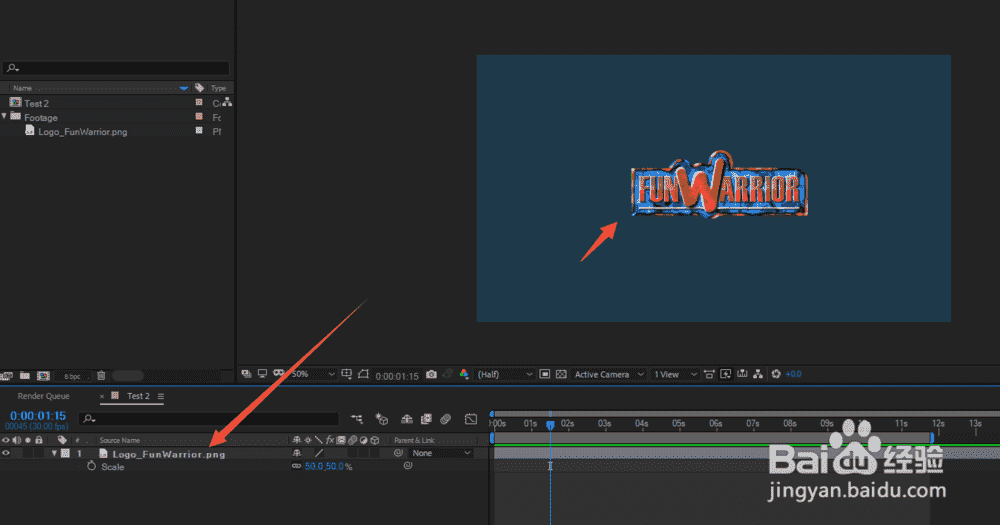Click the 05s mark on the time ruler
The width and height of the screenshot is (1000, 525).
[679, 424]
